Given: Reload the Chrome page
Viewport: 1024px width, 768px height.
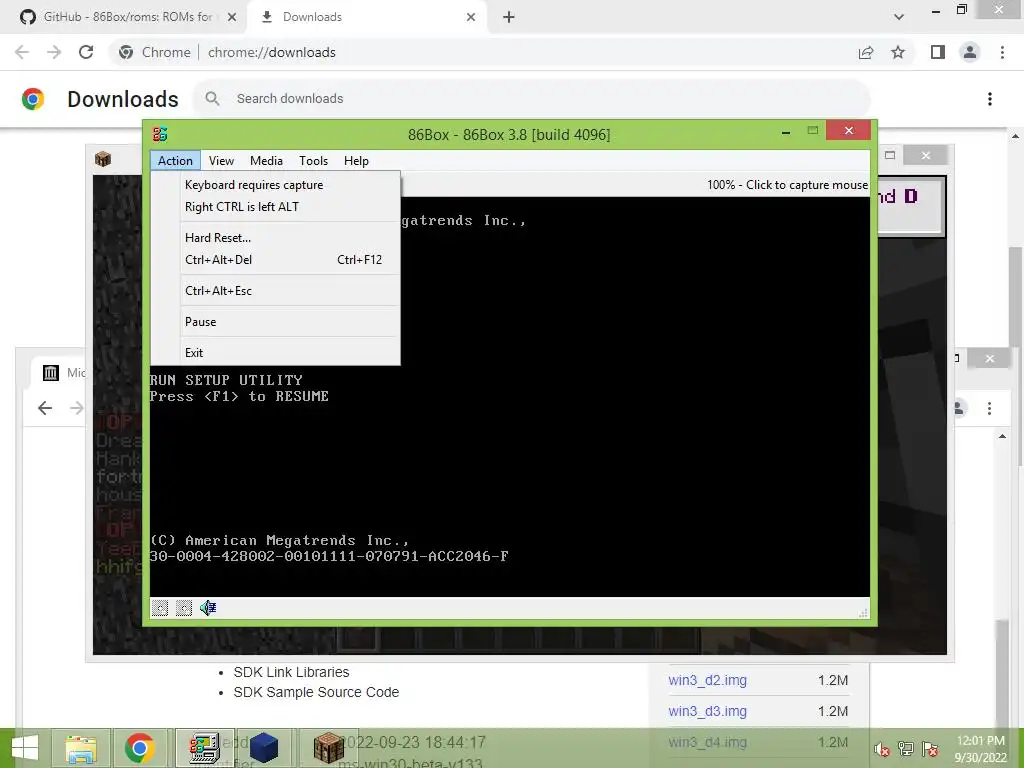Looking at the screenshot, I should point(86,52).
